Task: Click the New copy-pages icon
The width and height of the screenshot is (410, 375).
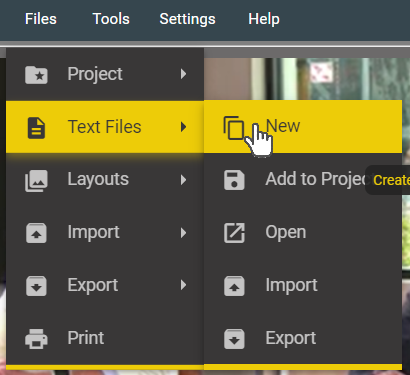Action: (234, 127)
